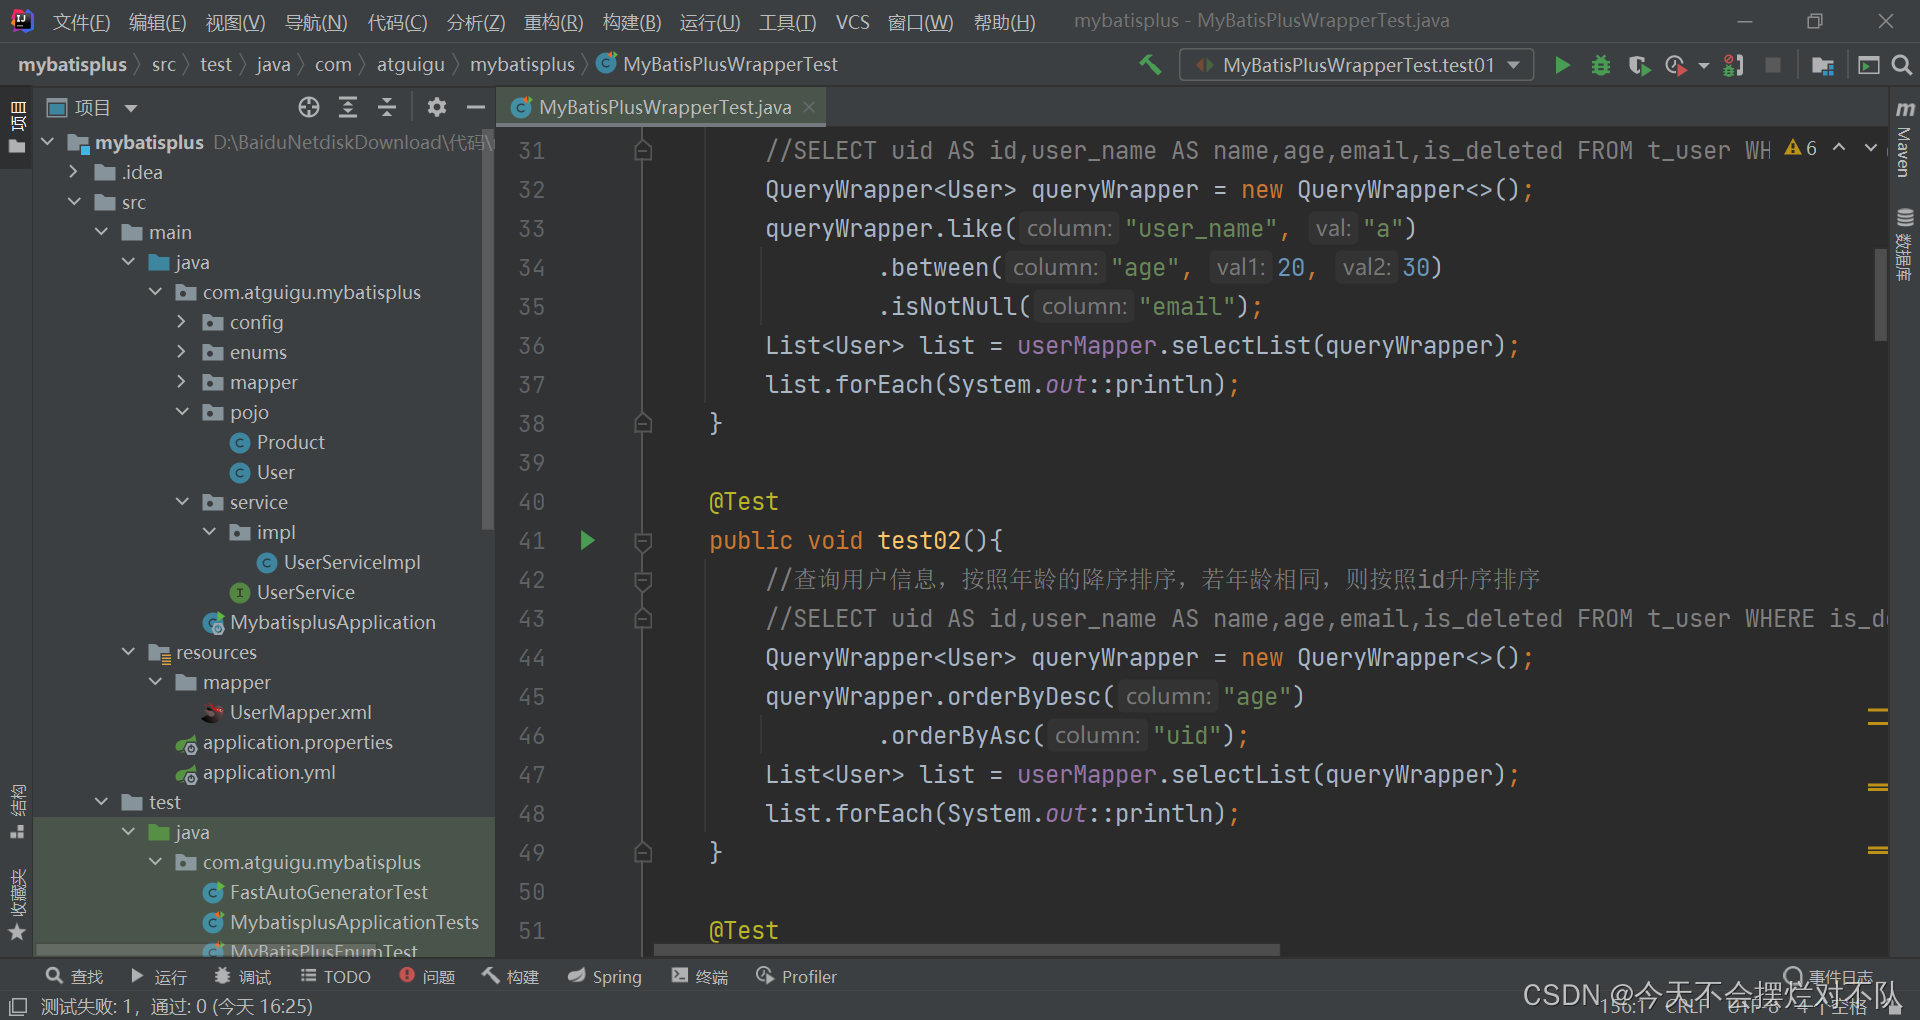Image resolution: width=1920 pixels, height=1020 pixels.
Task: Open the 文件(F) menu
Action: pos(80,22)
